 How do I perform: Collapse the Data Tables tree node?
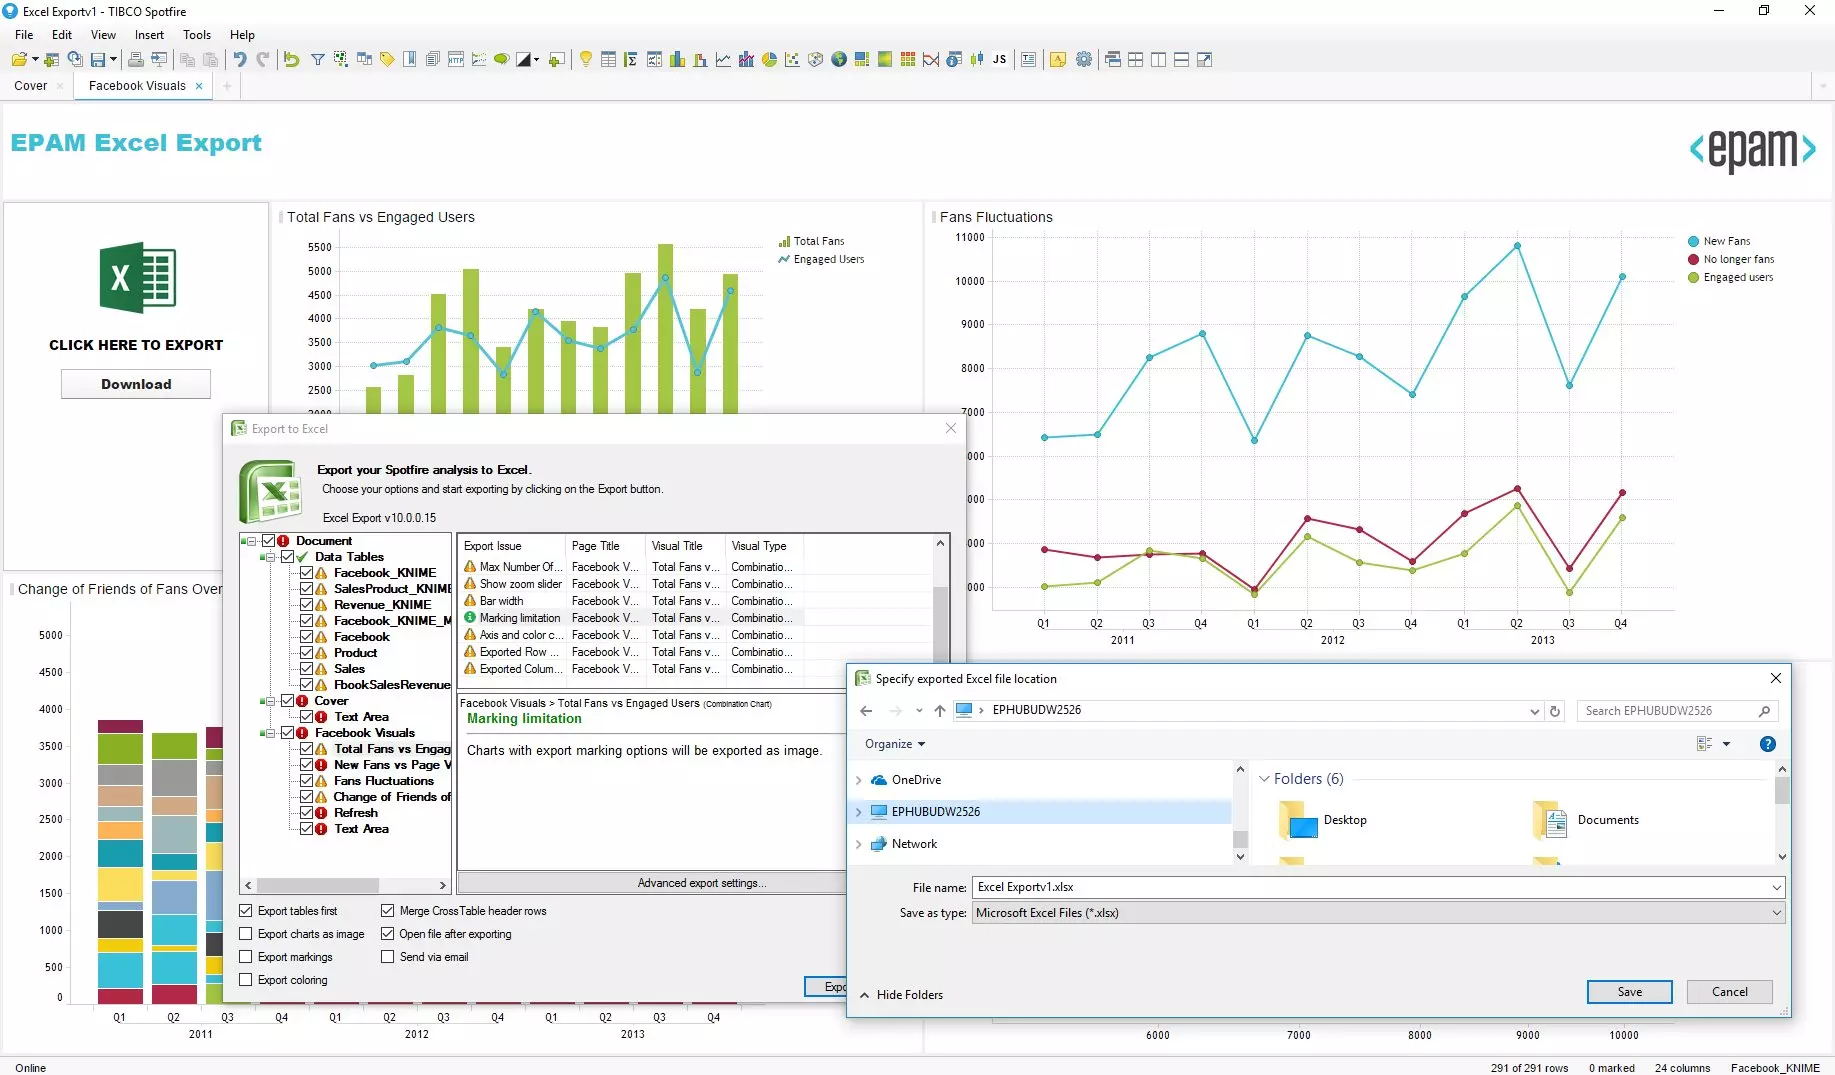[x=272, y=557]
